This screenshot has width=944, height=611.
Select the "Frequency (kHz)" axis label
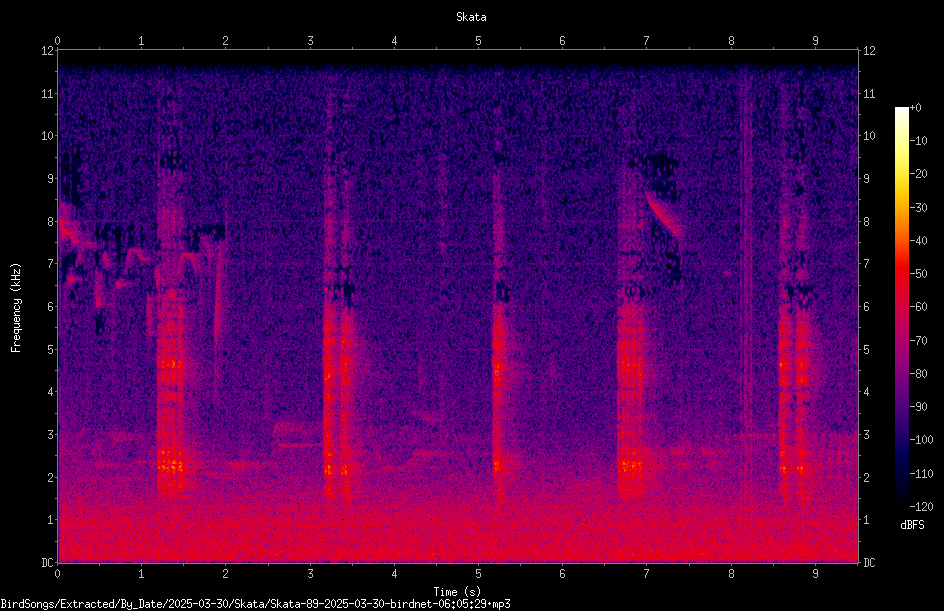[x=16, y=308]
